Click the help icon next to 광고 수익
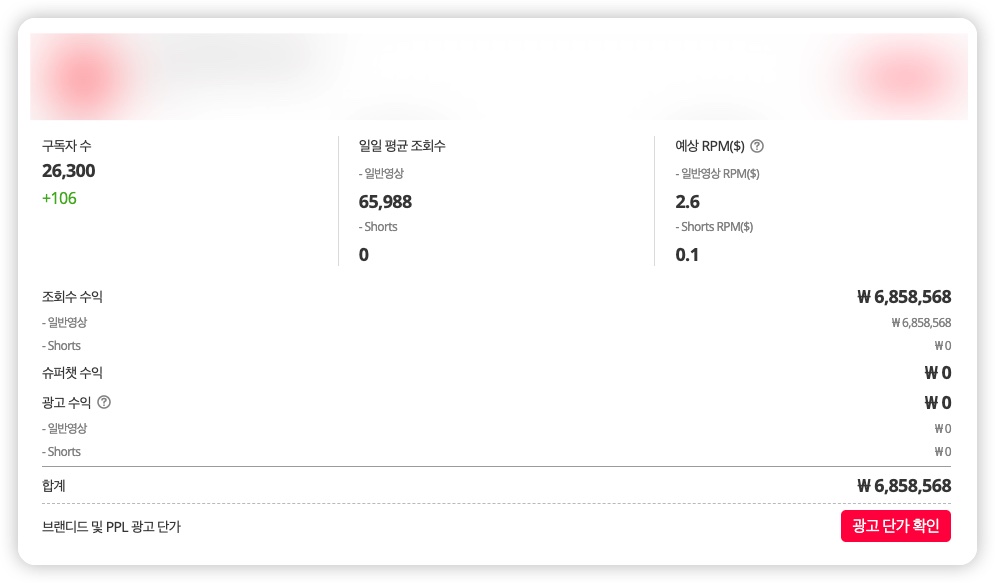The image size is (995, 583). [104, 402]
